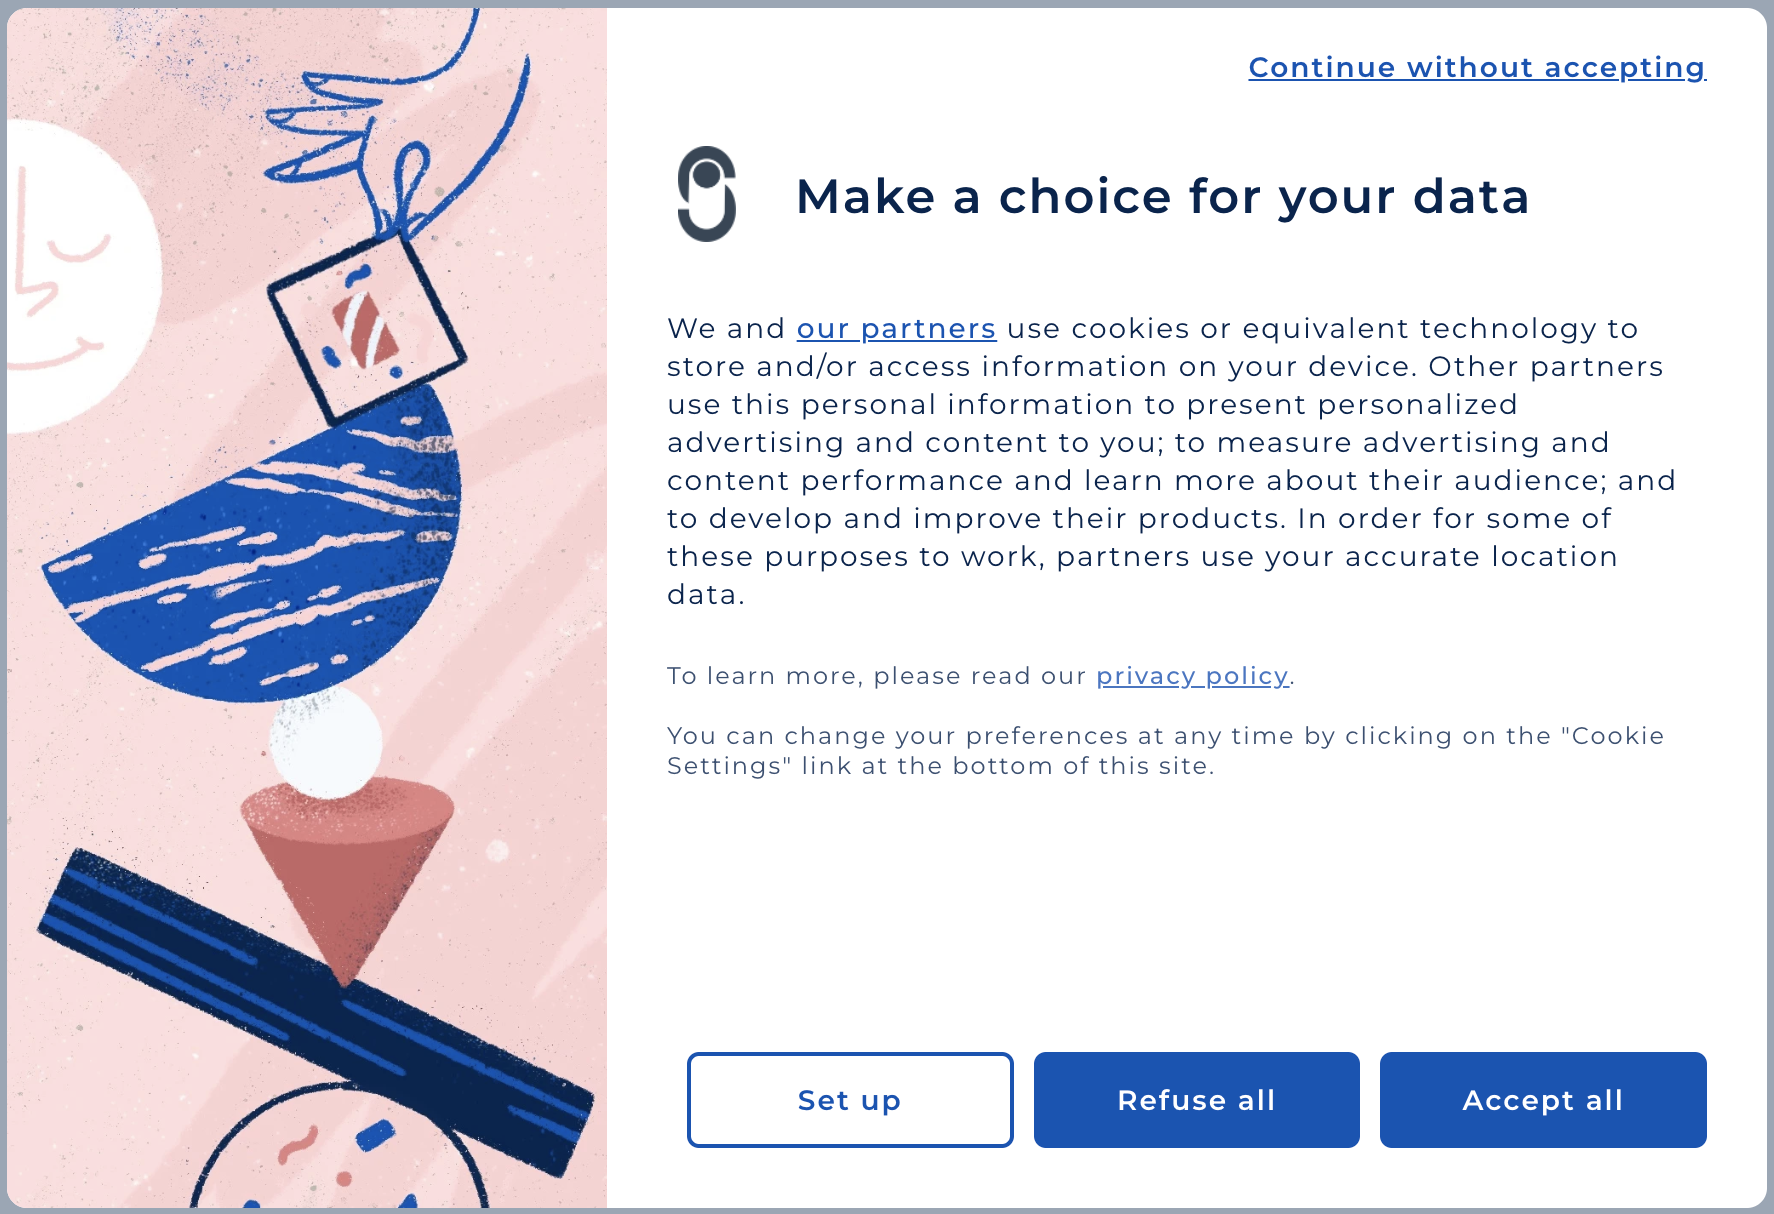Screen dimensions: 1774x1214
Task: Click the small blue pill at illustration bottom
Action: point(375,1135)
